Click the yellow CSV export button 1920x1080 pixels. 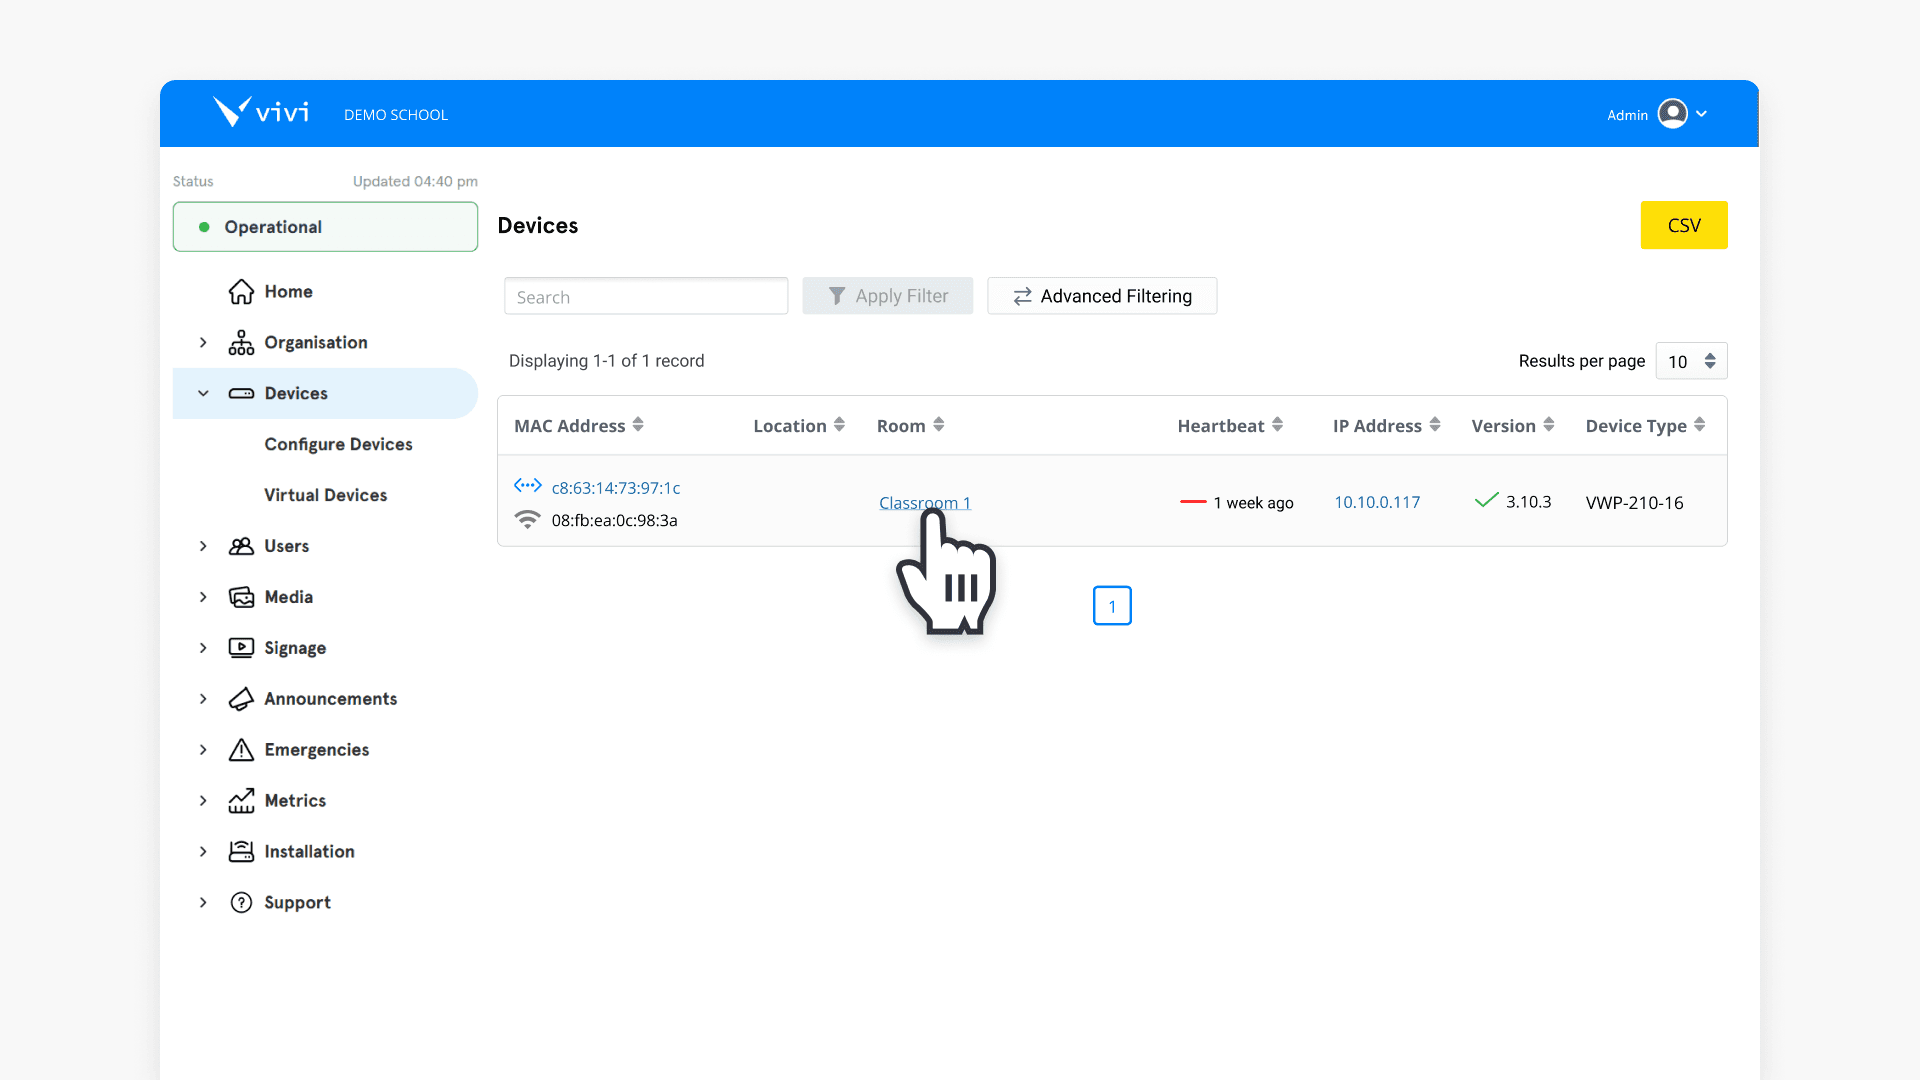point(1683,225)
